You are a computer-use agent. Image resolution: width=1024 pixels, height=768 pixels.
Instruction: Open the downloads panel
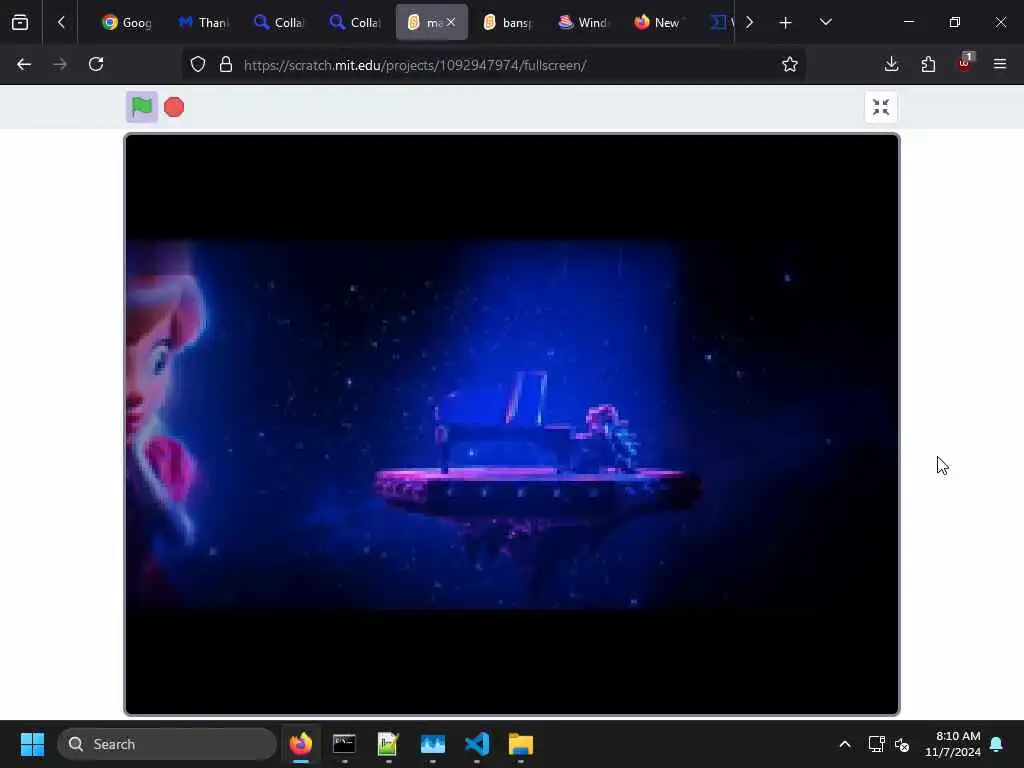[x=891, y=64]
